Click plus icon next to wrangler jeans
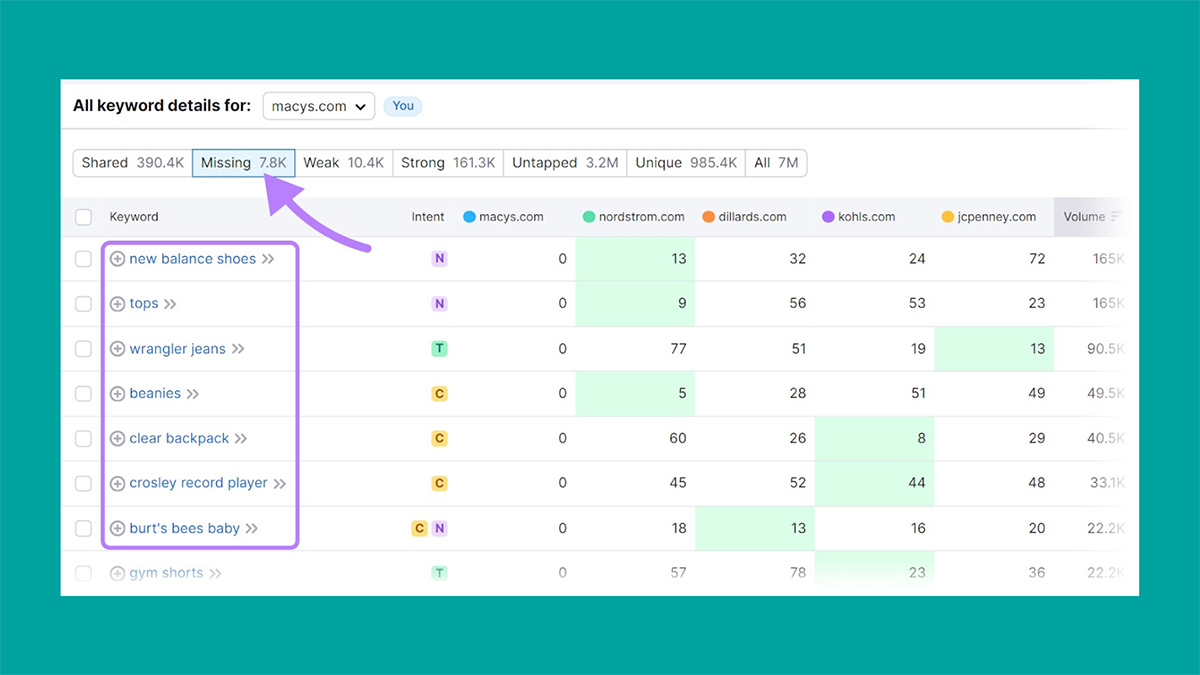 (117, 349)
